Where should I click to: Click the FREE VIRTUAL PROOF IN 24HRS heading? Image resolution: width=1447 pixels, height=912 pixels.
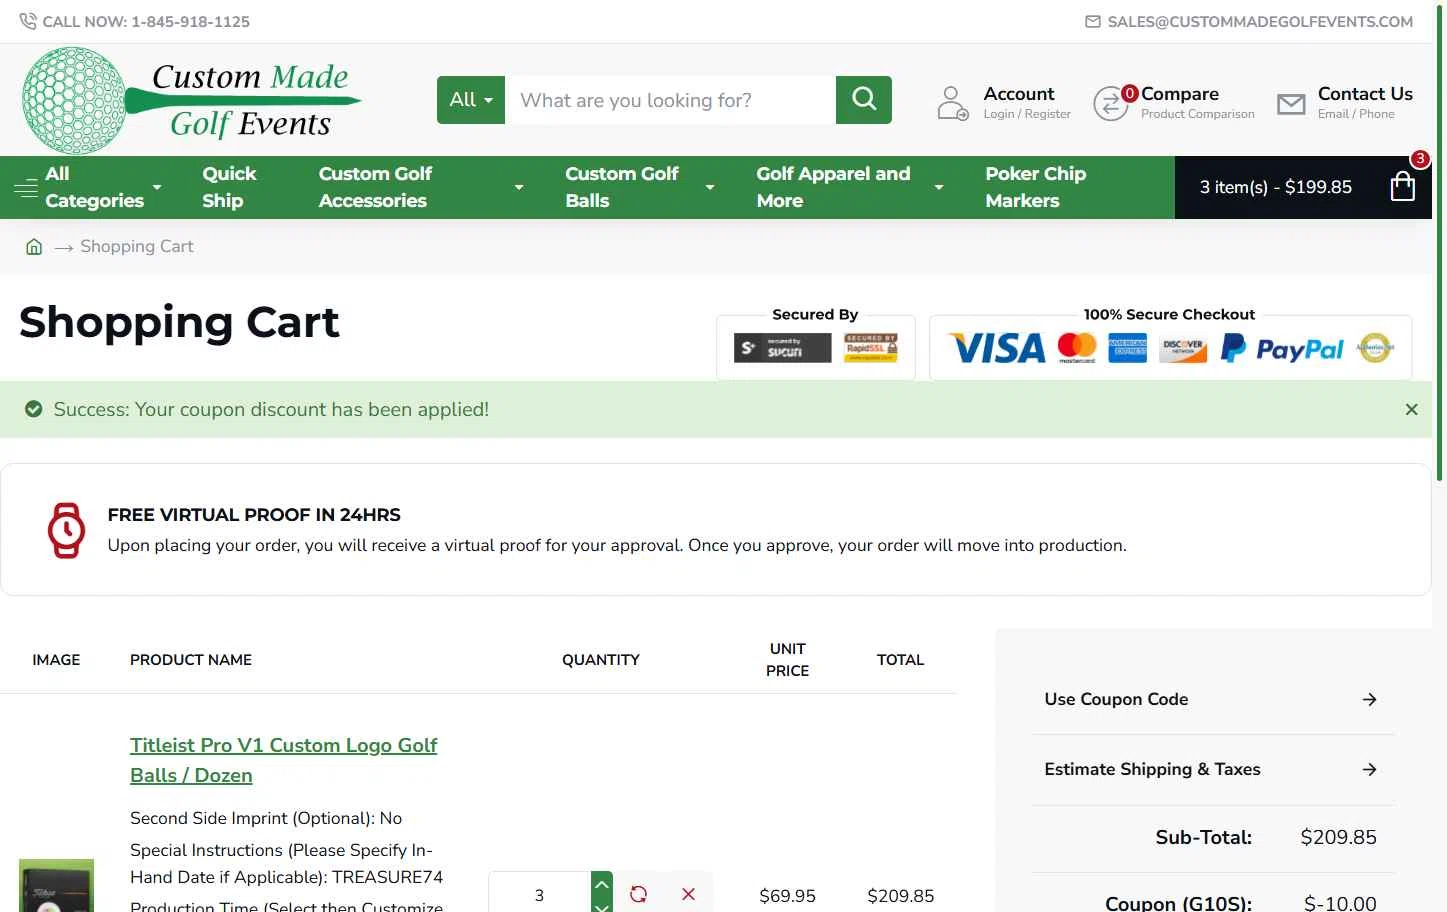pos(254,515)
